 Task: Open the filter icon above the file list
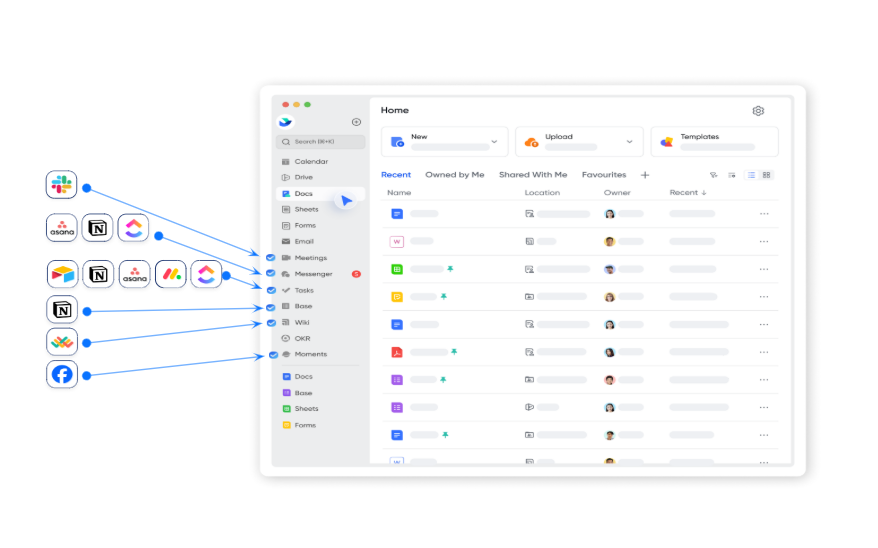coord(713,175)
